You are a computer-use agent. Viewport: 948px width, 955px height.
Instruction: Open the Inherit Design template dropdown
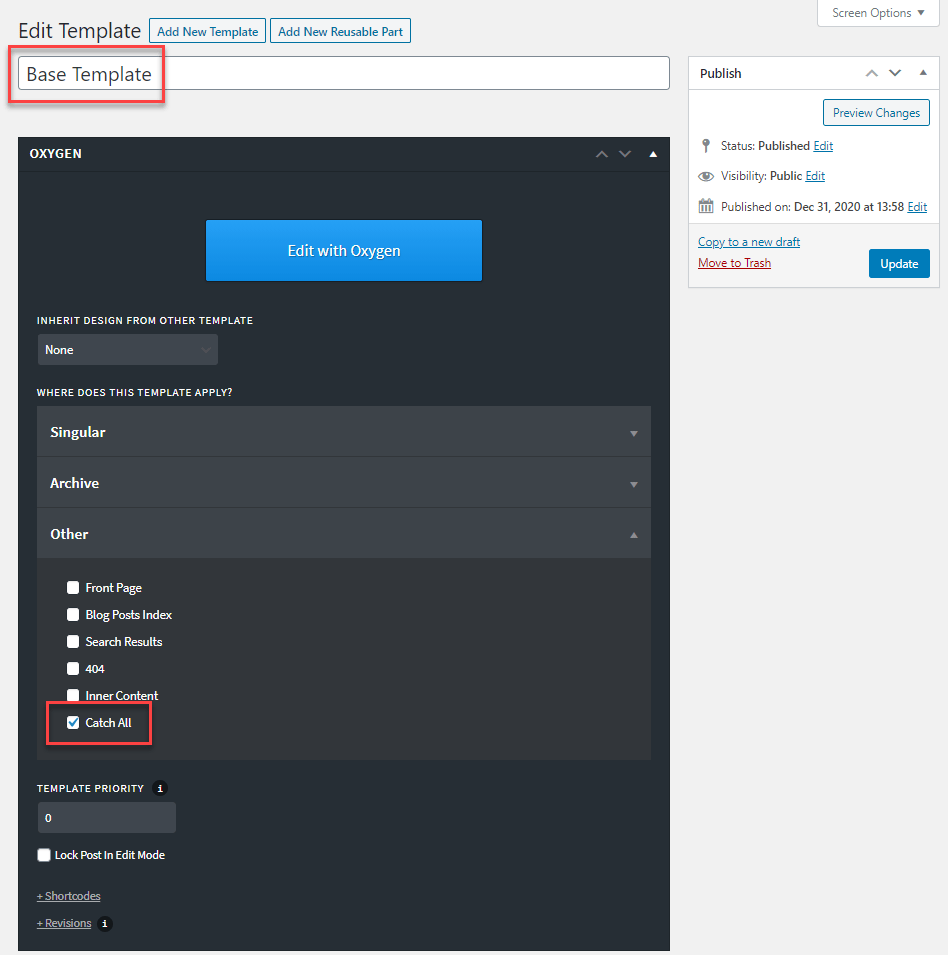tap(127, 349)
